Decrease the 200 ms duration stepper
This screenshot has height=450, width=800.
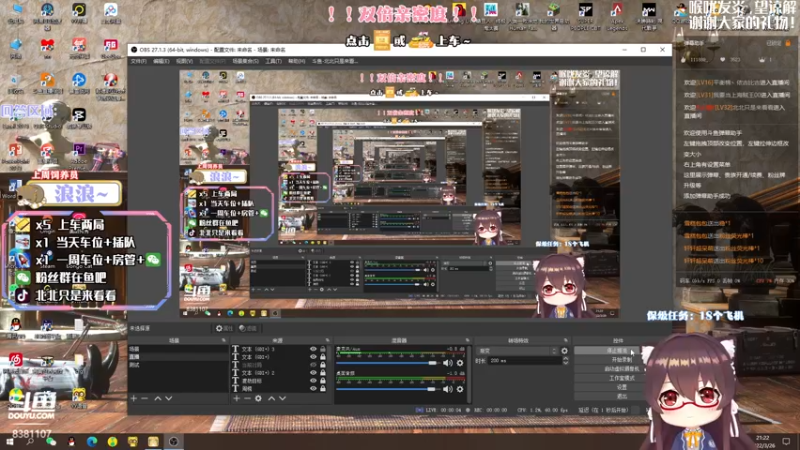[x=565, y=363]
